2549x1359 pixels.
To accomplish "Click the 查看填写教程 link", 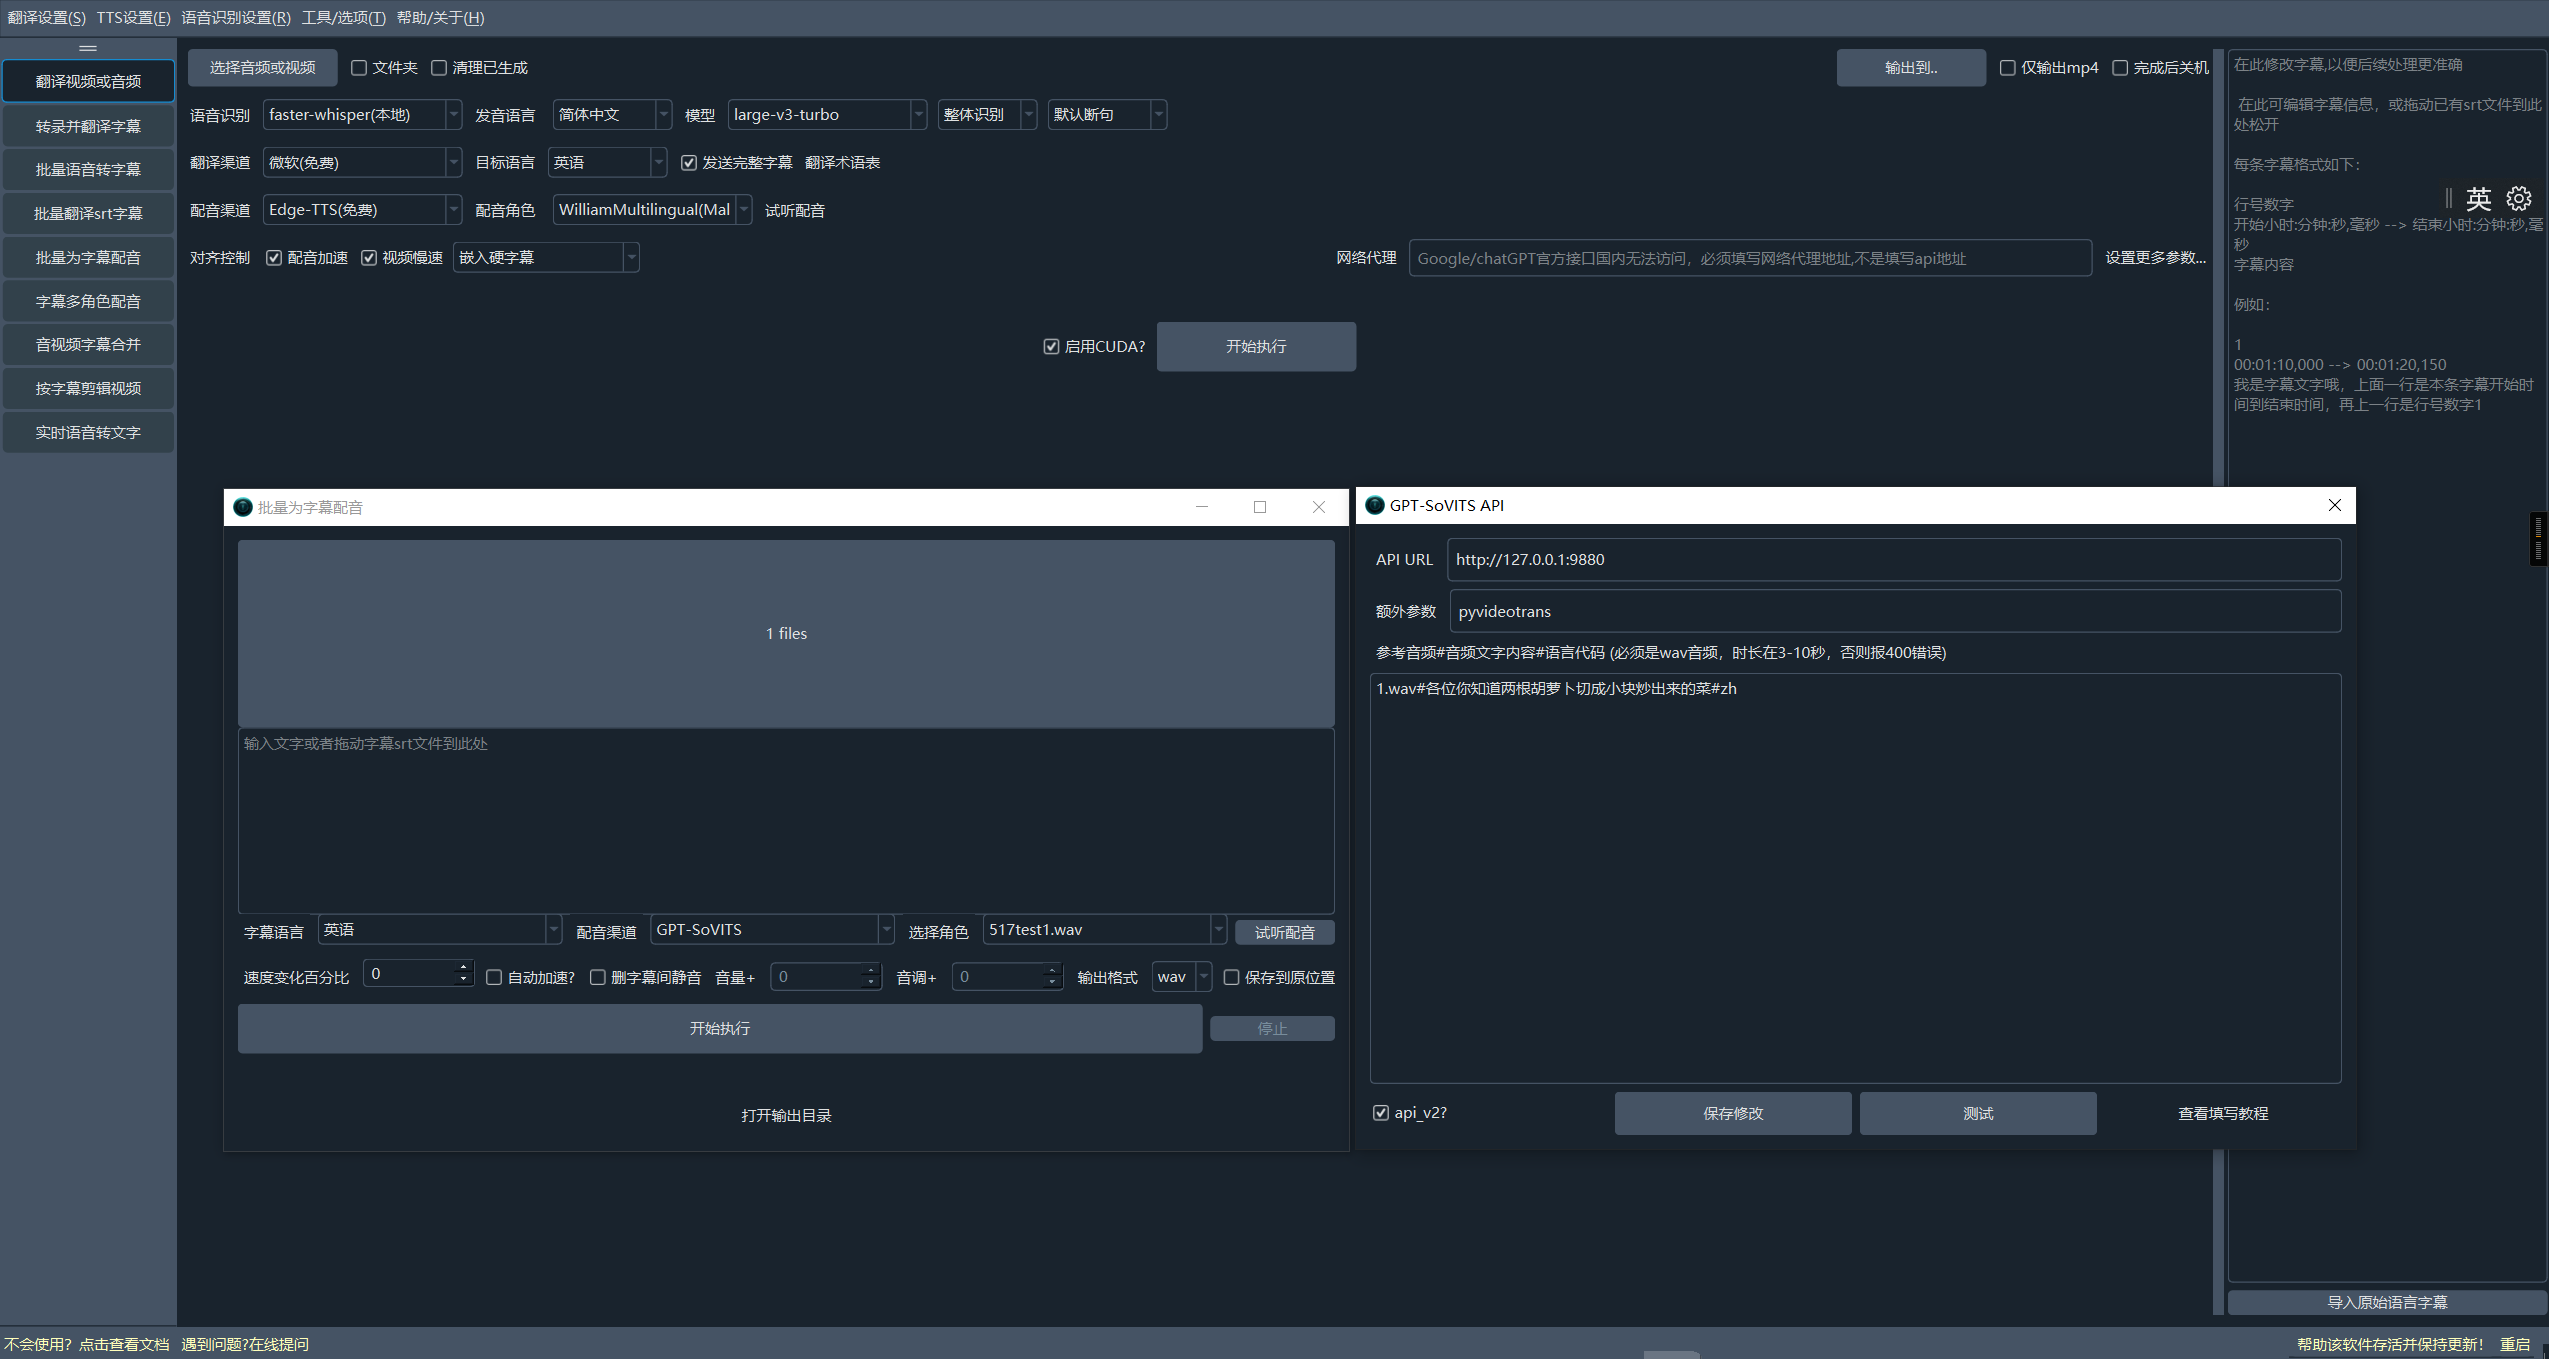I will tap(2222, 1113).
